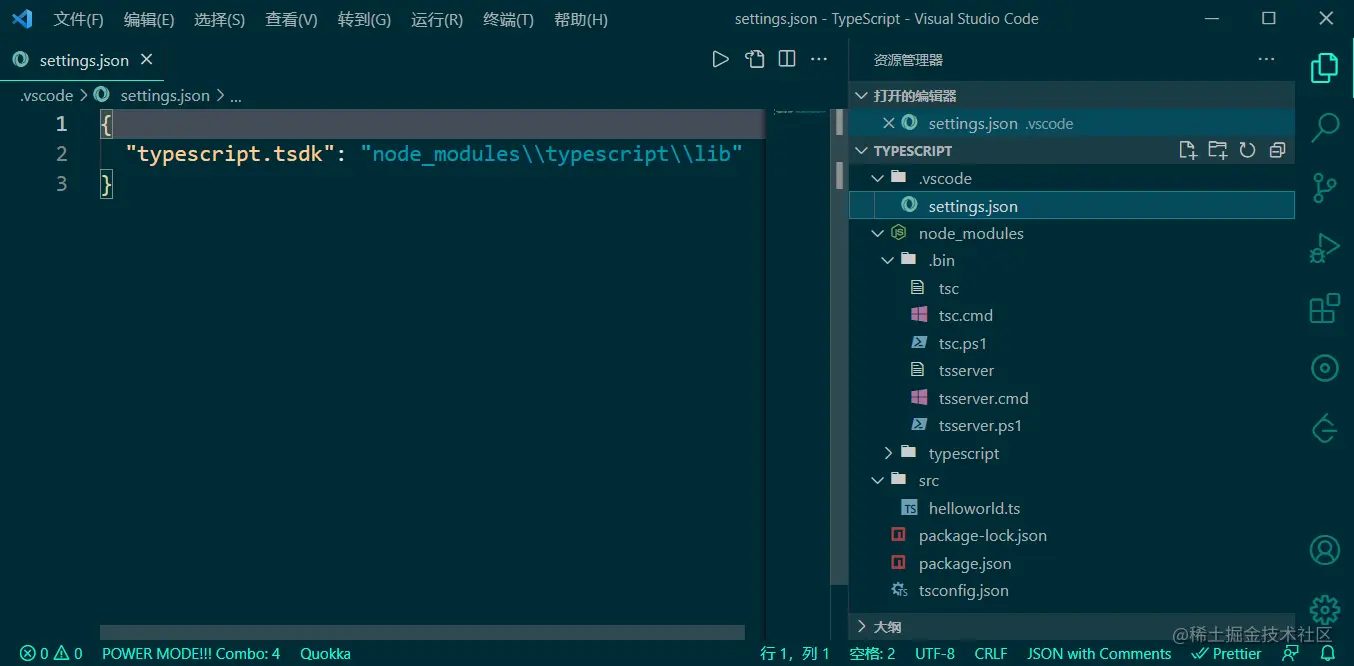Open the Run and Debug view

[x=1324, y=248]
